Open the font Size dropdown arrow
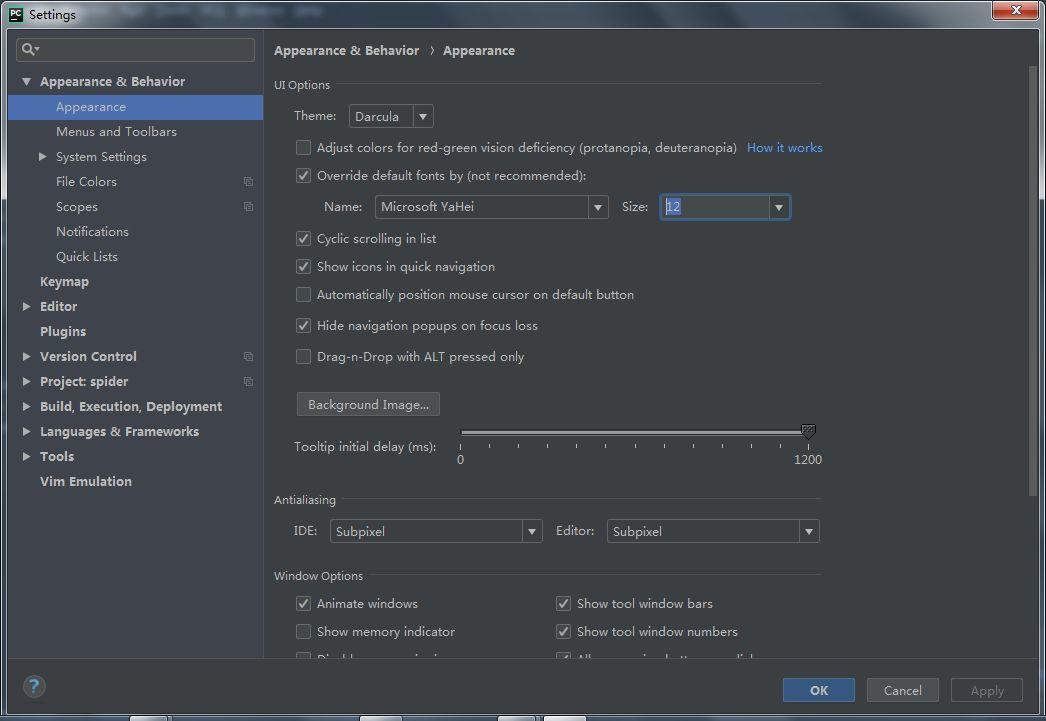The width and height of the screenshot is (1046, 721). [x=778, y=207]
